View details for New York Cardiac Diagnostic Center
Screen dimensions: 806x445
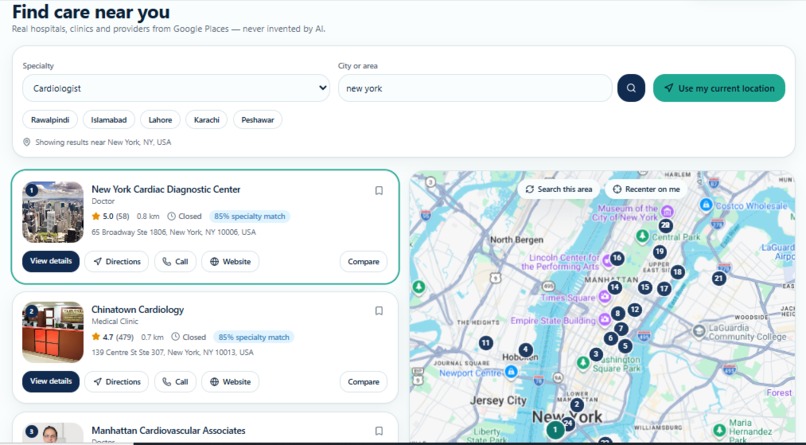[51, 261]
